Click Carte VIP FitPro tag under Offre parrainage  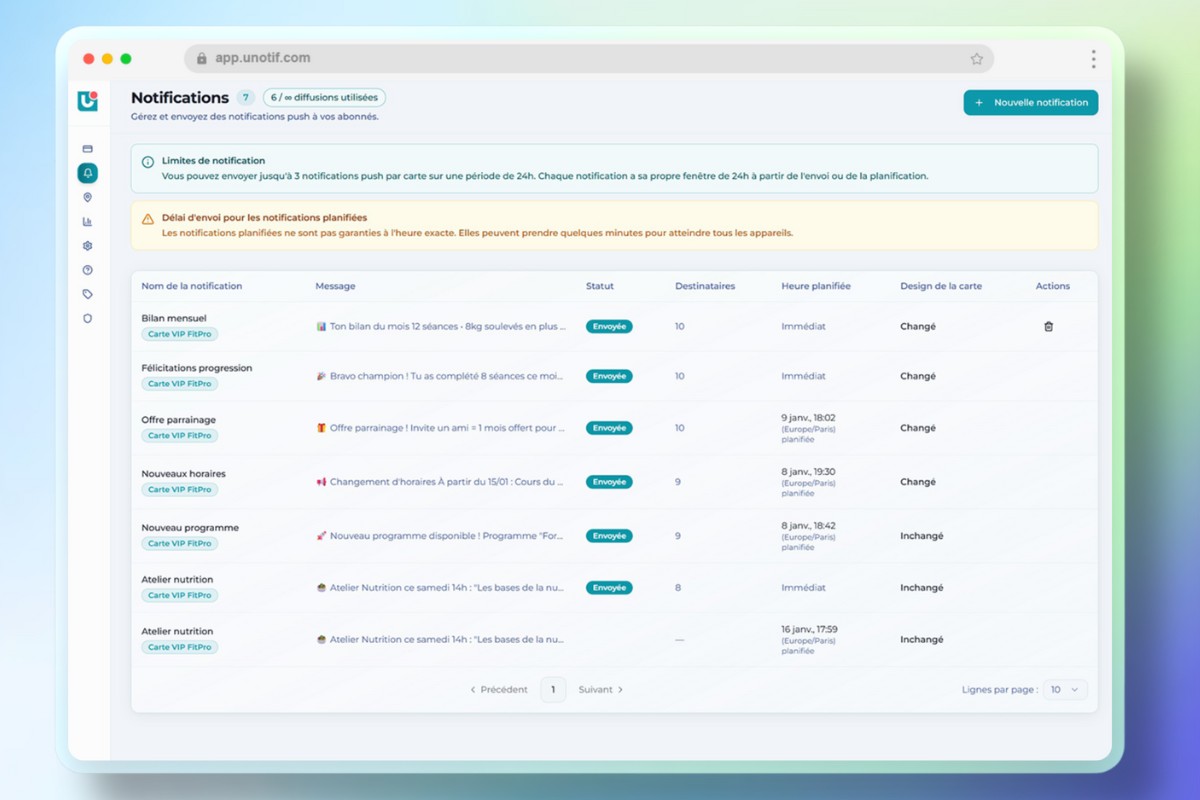click(180, 436)
